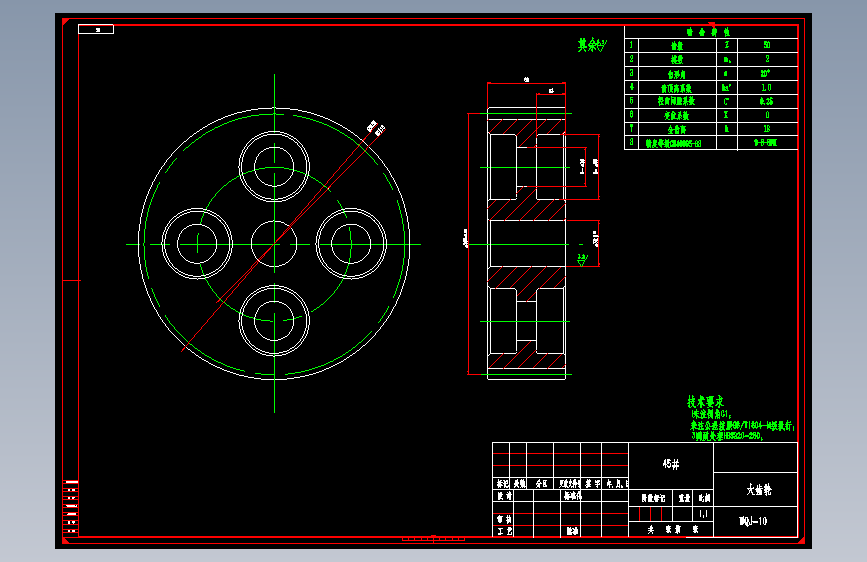The image size is (867, 562).
Task: Click row 8 accuracy grade label in table
Action: [x=673, y=143]
